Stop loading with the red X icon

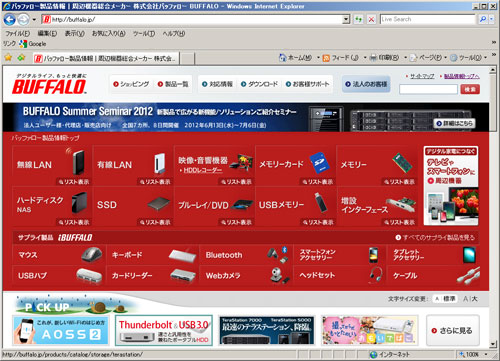[371, 20]
